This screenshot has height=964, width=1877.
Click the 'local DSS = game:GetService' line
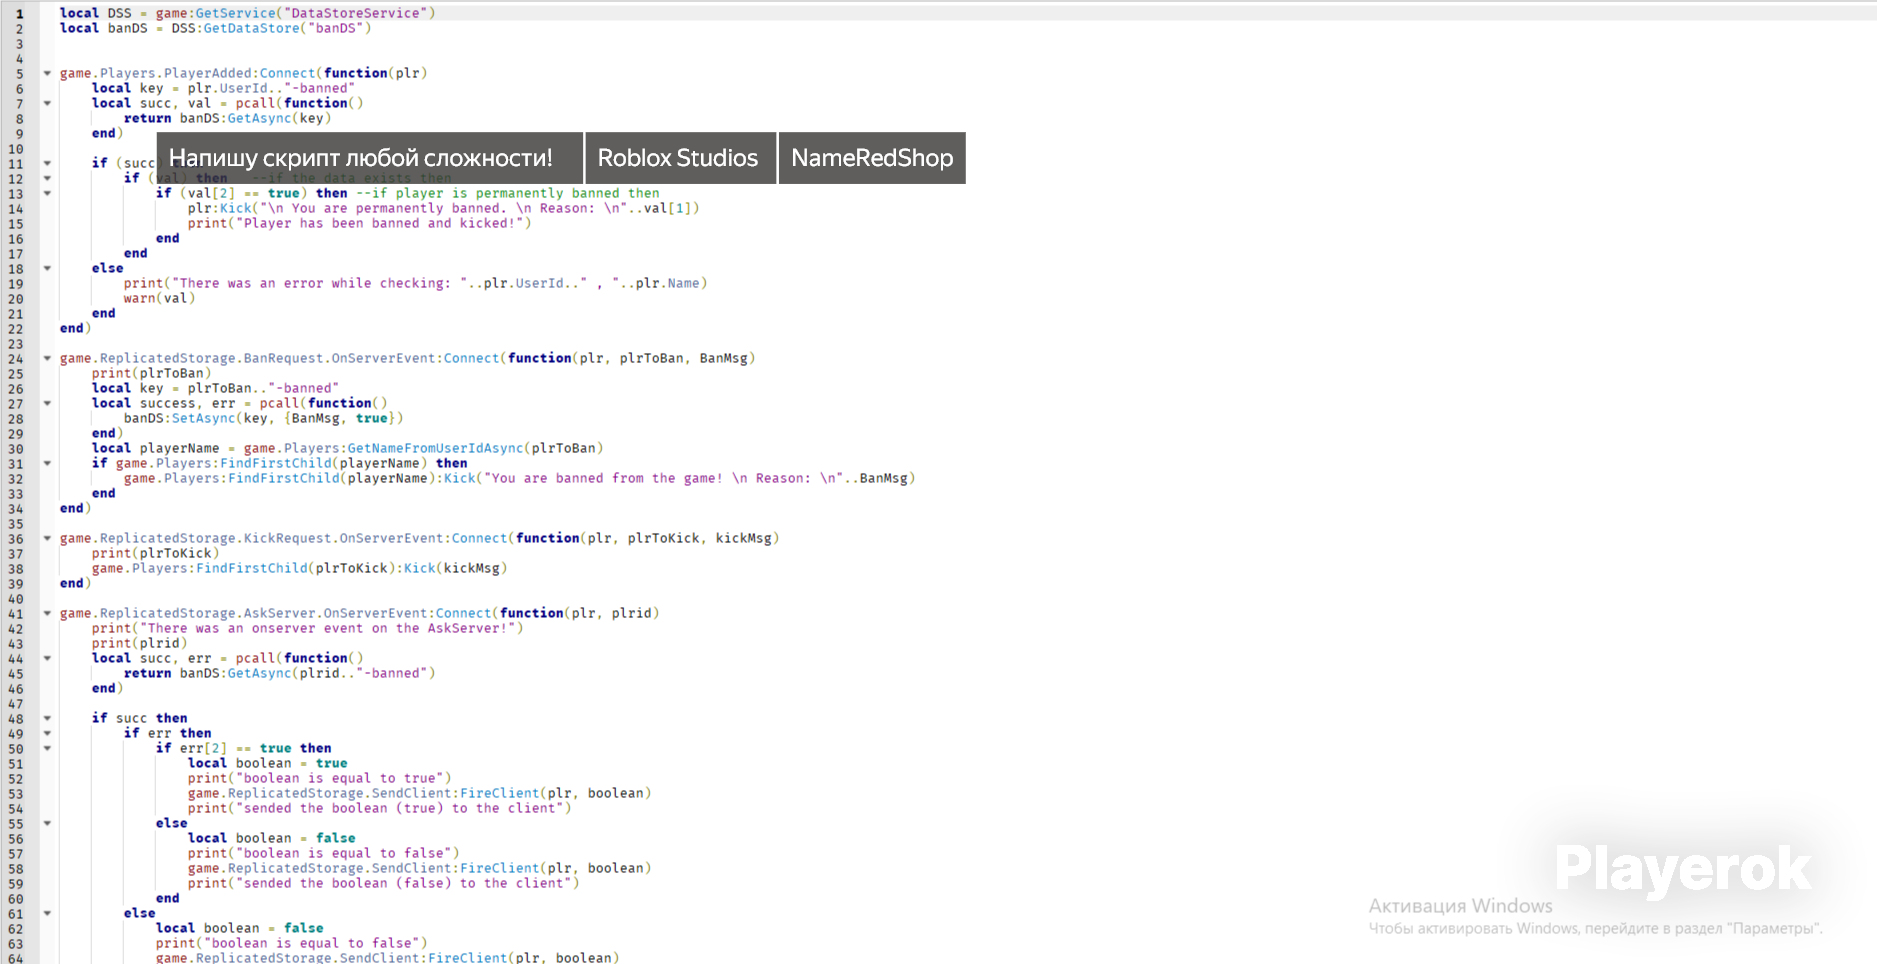pos(247,13)
